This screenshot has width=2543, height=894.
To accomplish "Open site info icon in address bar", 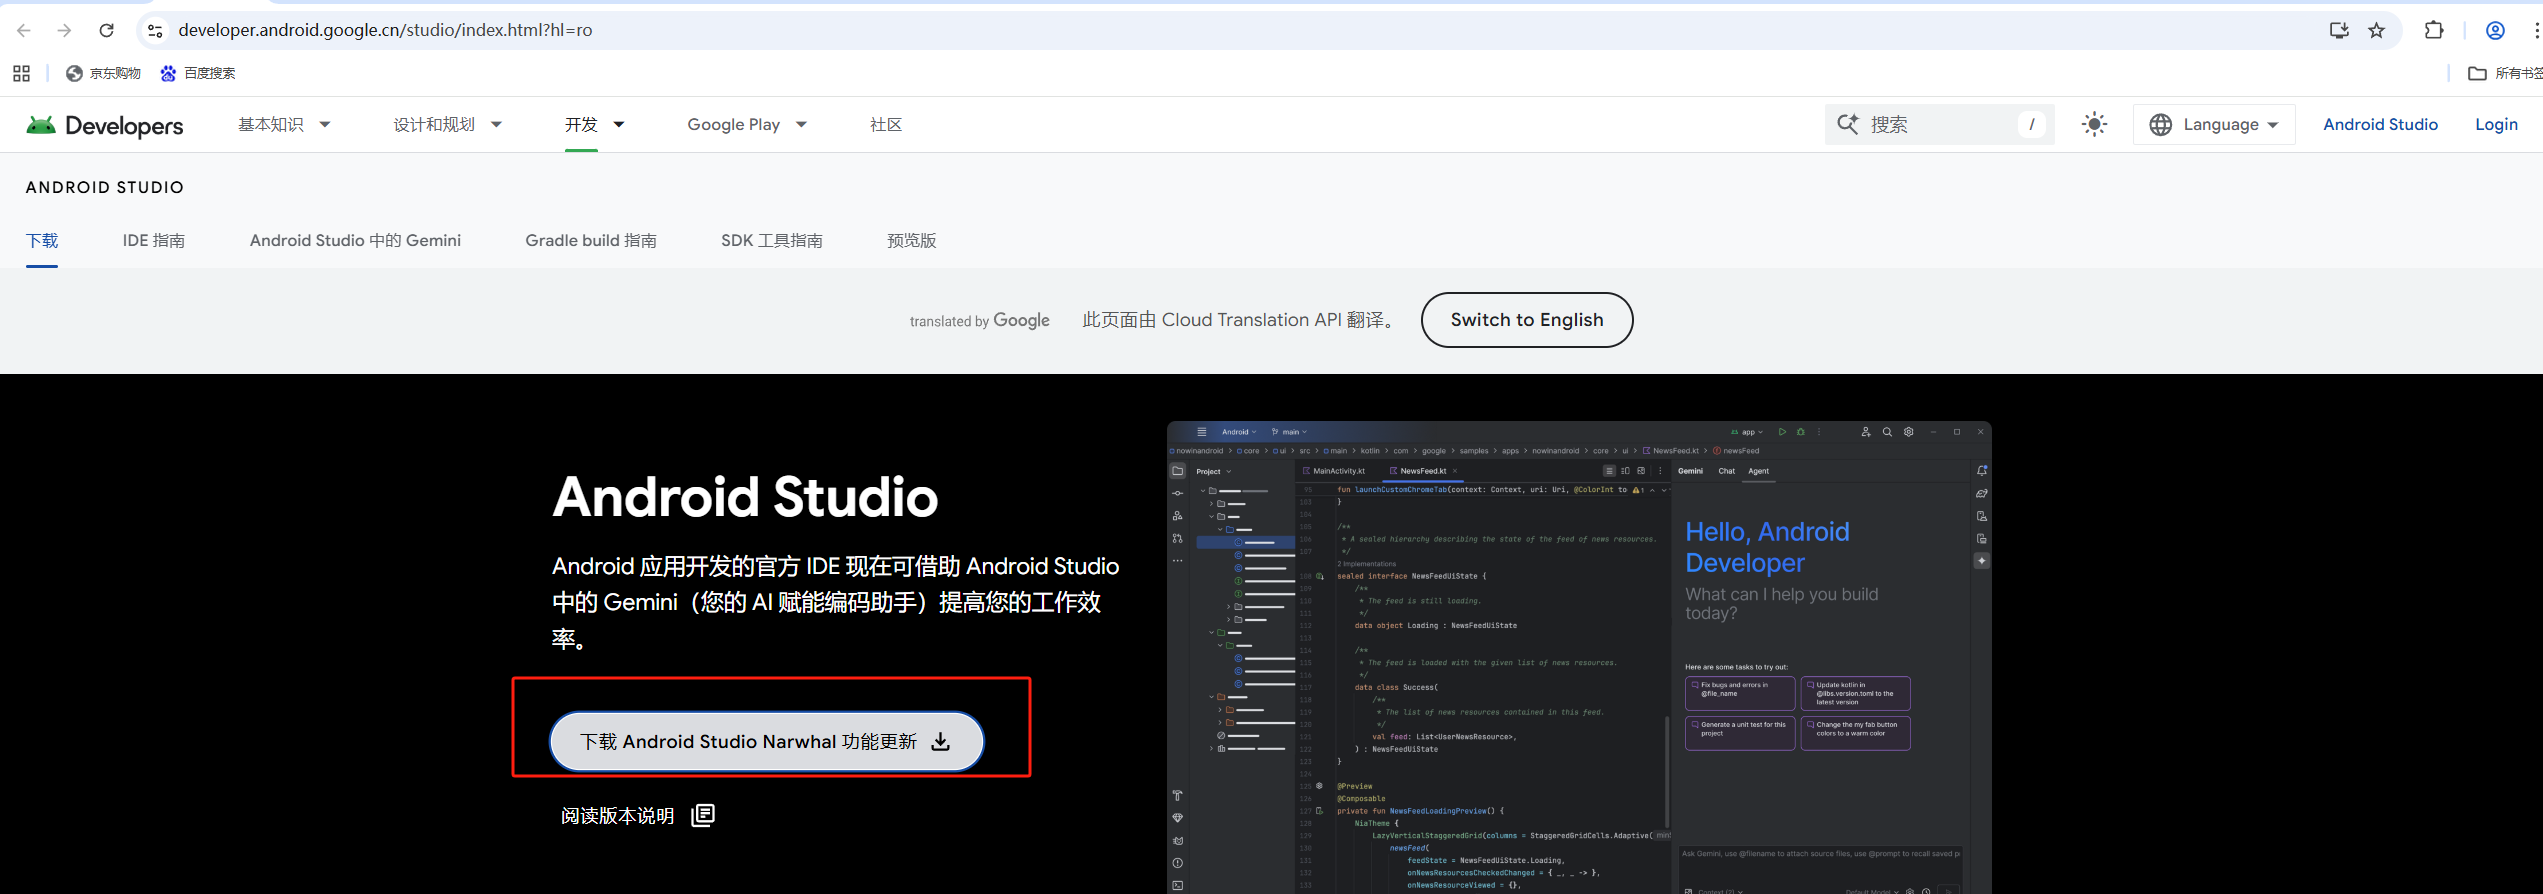I will coord(155,31).
